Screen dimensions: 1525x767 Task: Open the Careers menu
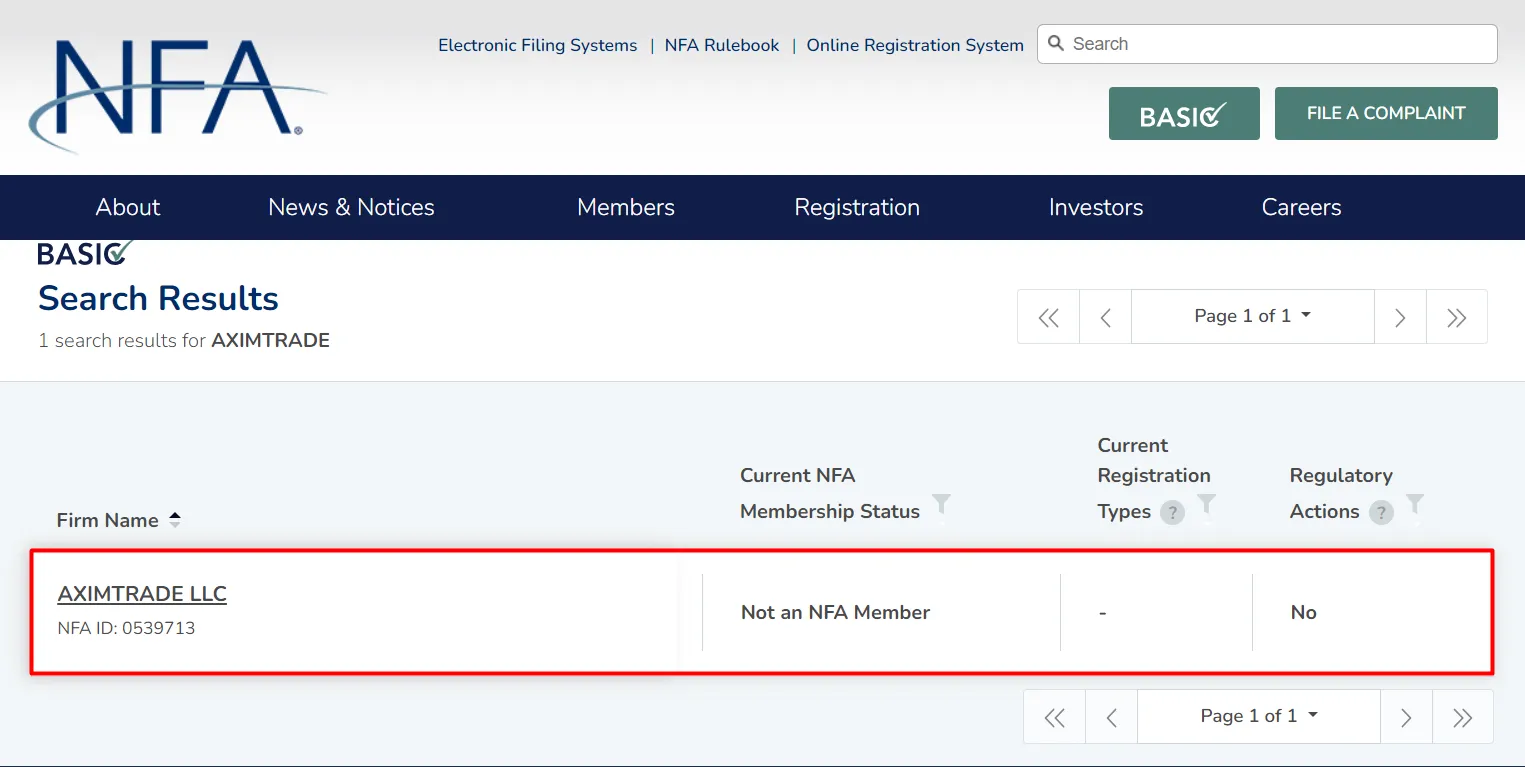point(1301,207)
